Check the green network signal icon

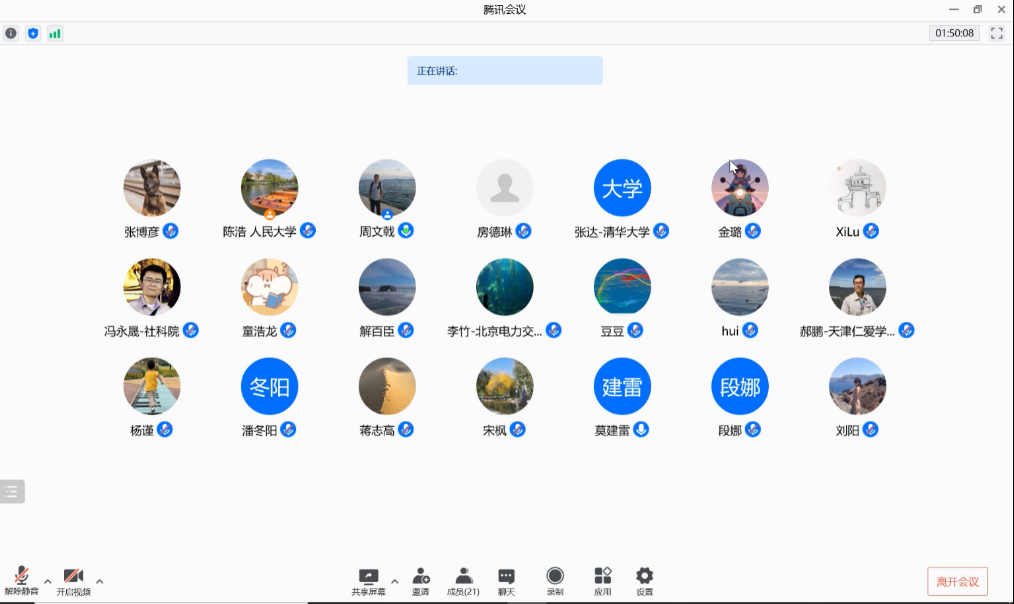tap(55, 33)
